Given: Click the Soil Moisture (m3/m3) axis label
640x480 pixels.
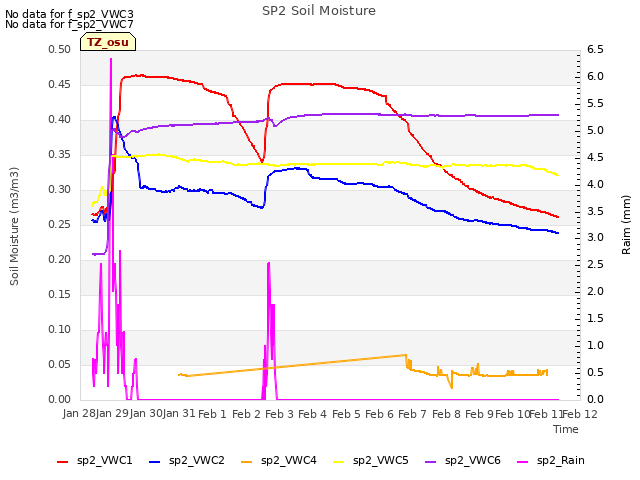Looking at the screenshot, I should click(x=14, y=226).
